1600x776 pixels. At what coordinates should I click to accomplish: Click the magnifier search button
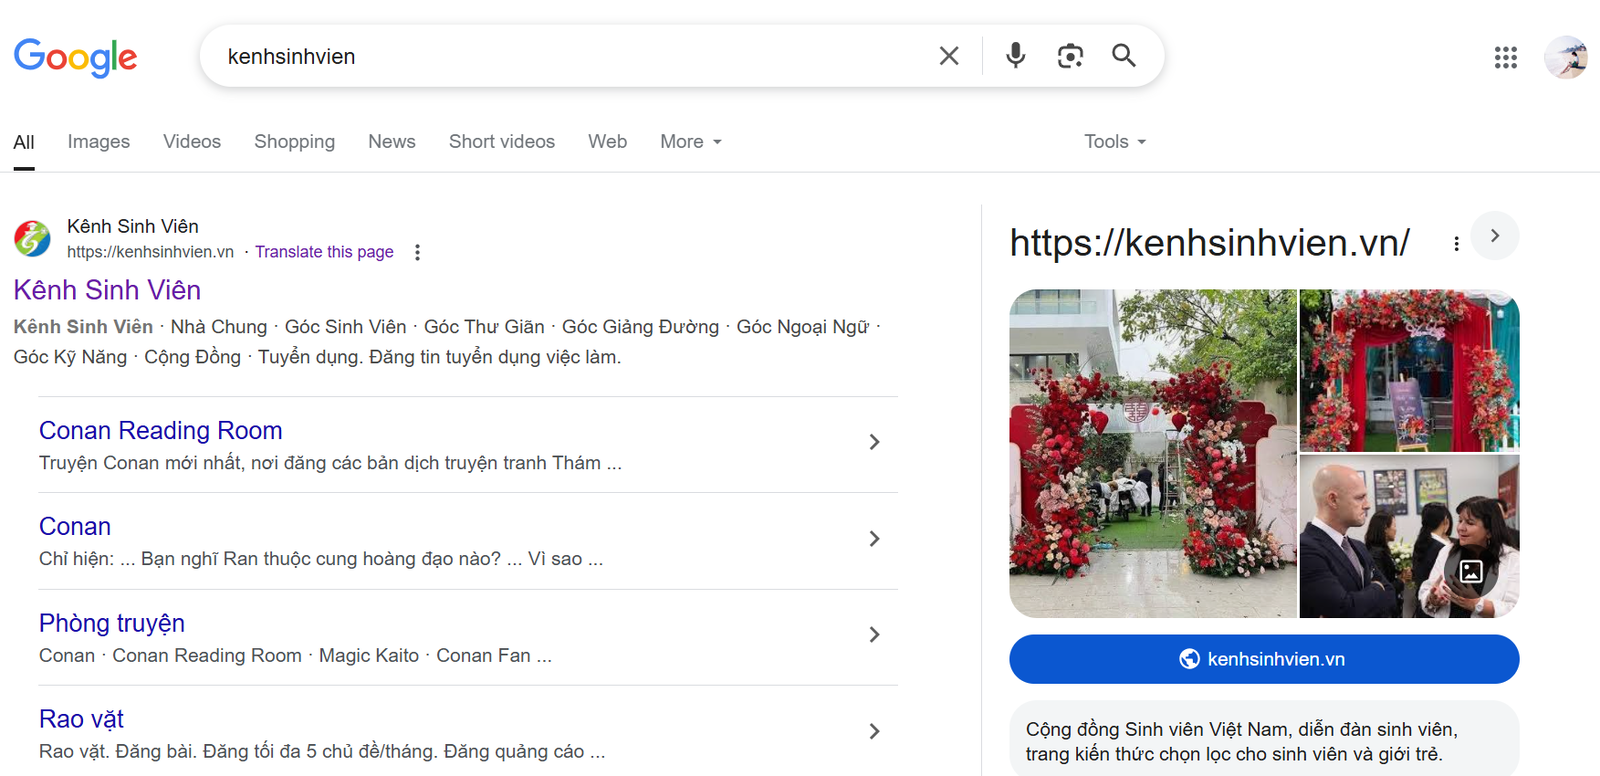[1124, 56]
